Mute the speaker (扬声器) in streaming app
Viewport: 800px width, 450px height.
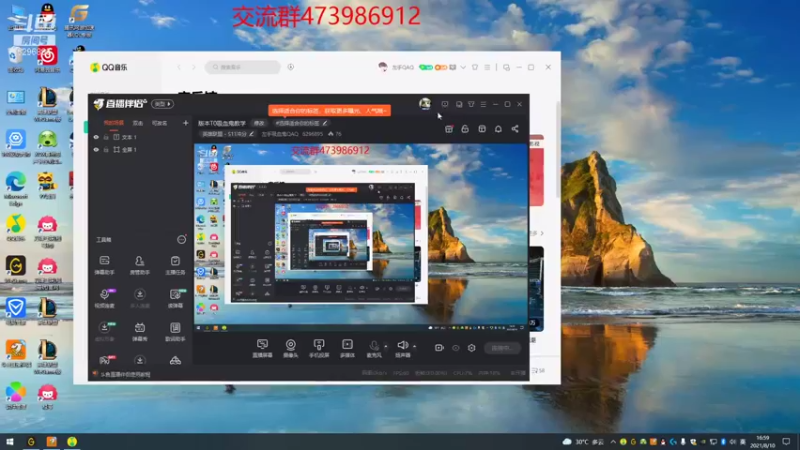pyautogui.click(x=403, y=348)
